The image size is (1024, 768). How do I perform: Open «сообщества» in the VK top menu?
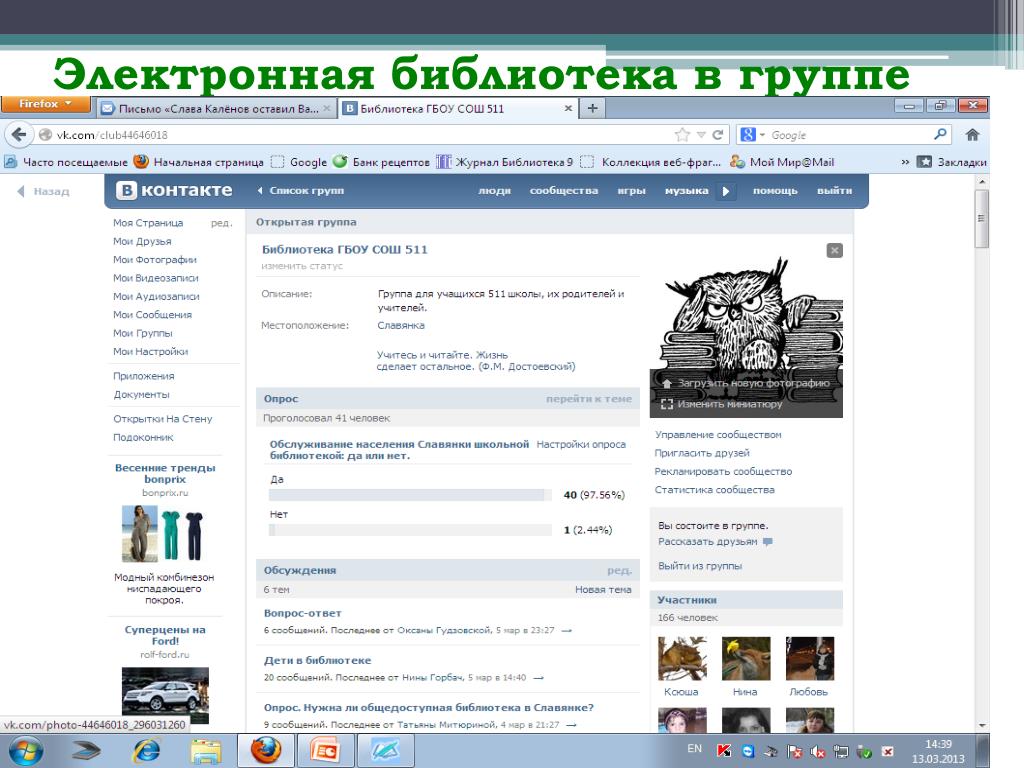pyautogui.click(x=564, y=191)
